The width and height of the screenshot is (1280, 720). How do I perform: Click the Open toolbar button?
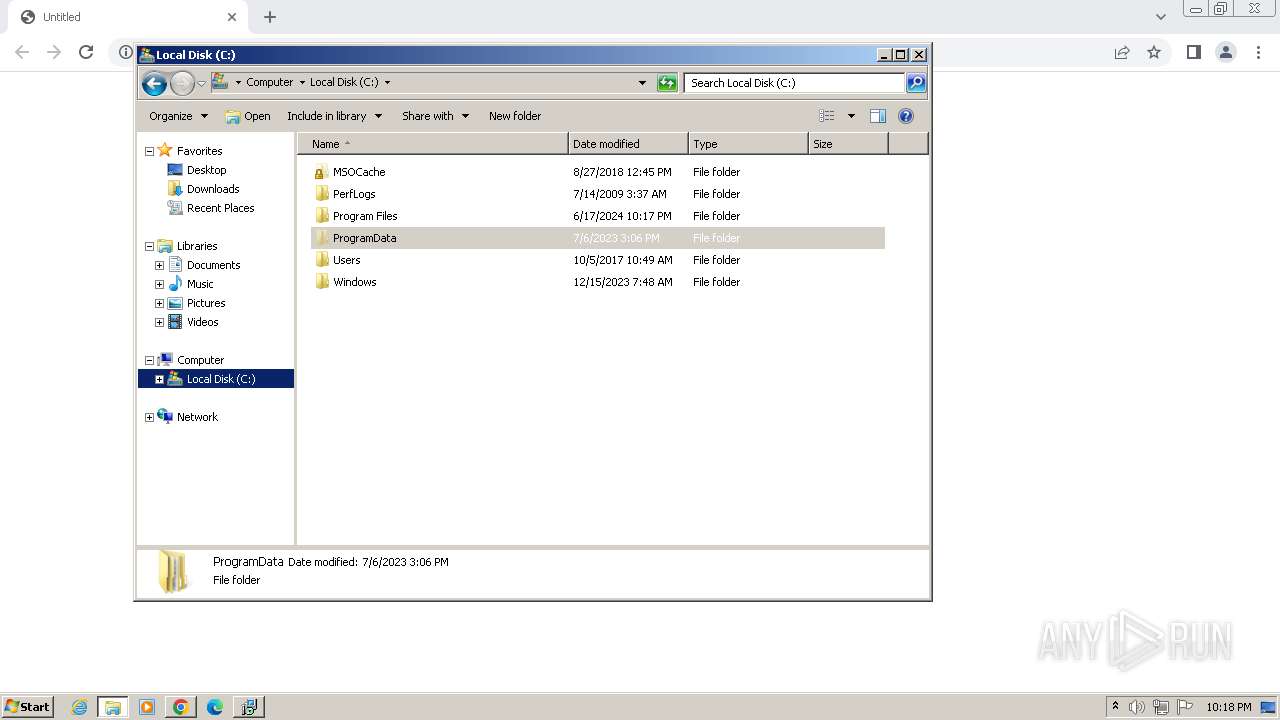(248, 116)
